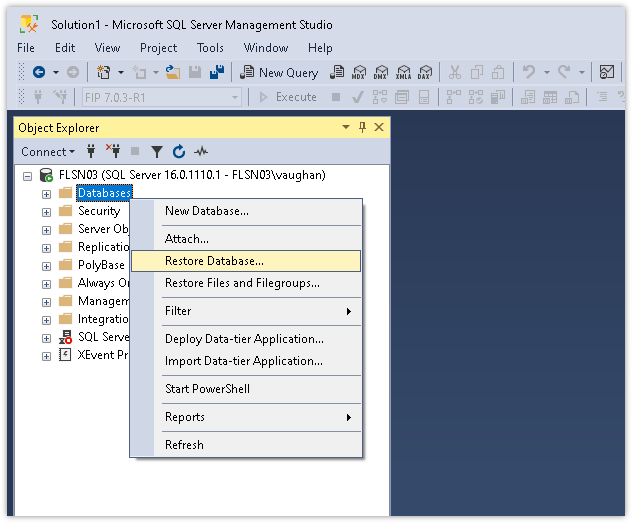Open the Project menu
Image resolution: width=632 pixels, height=523 pixels.
158,48
